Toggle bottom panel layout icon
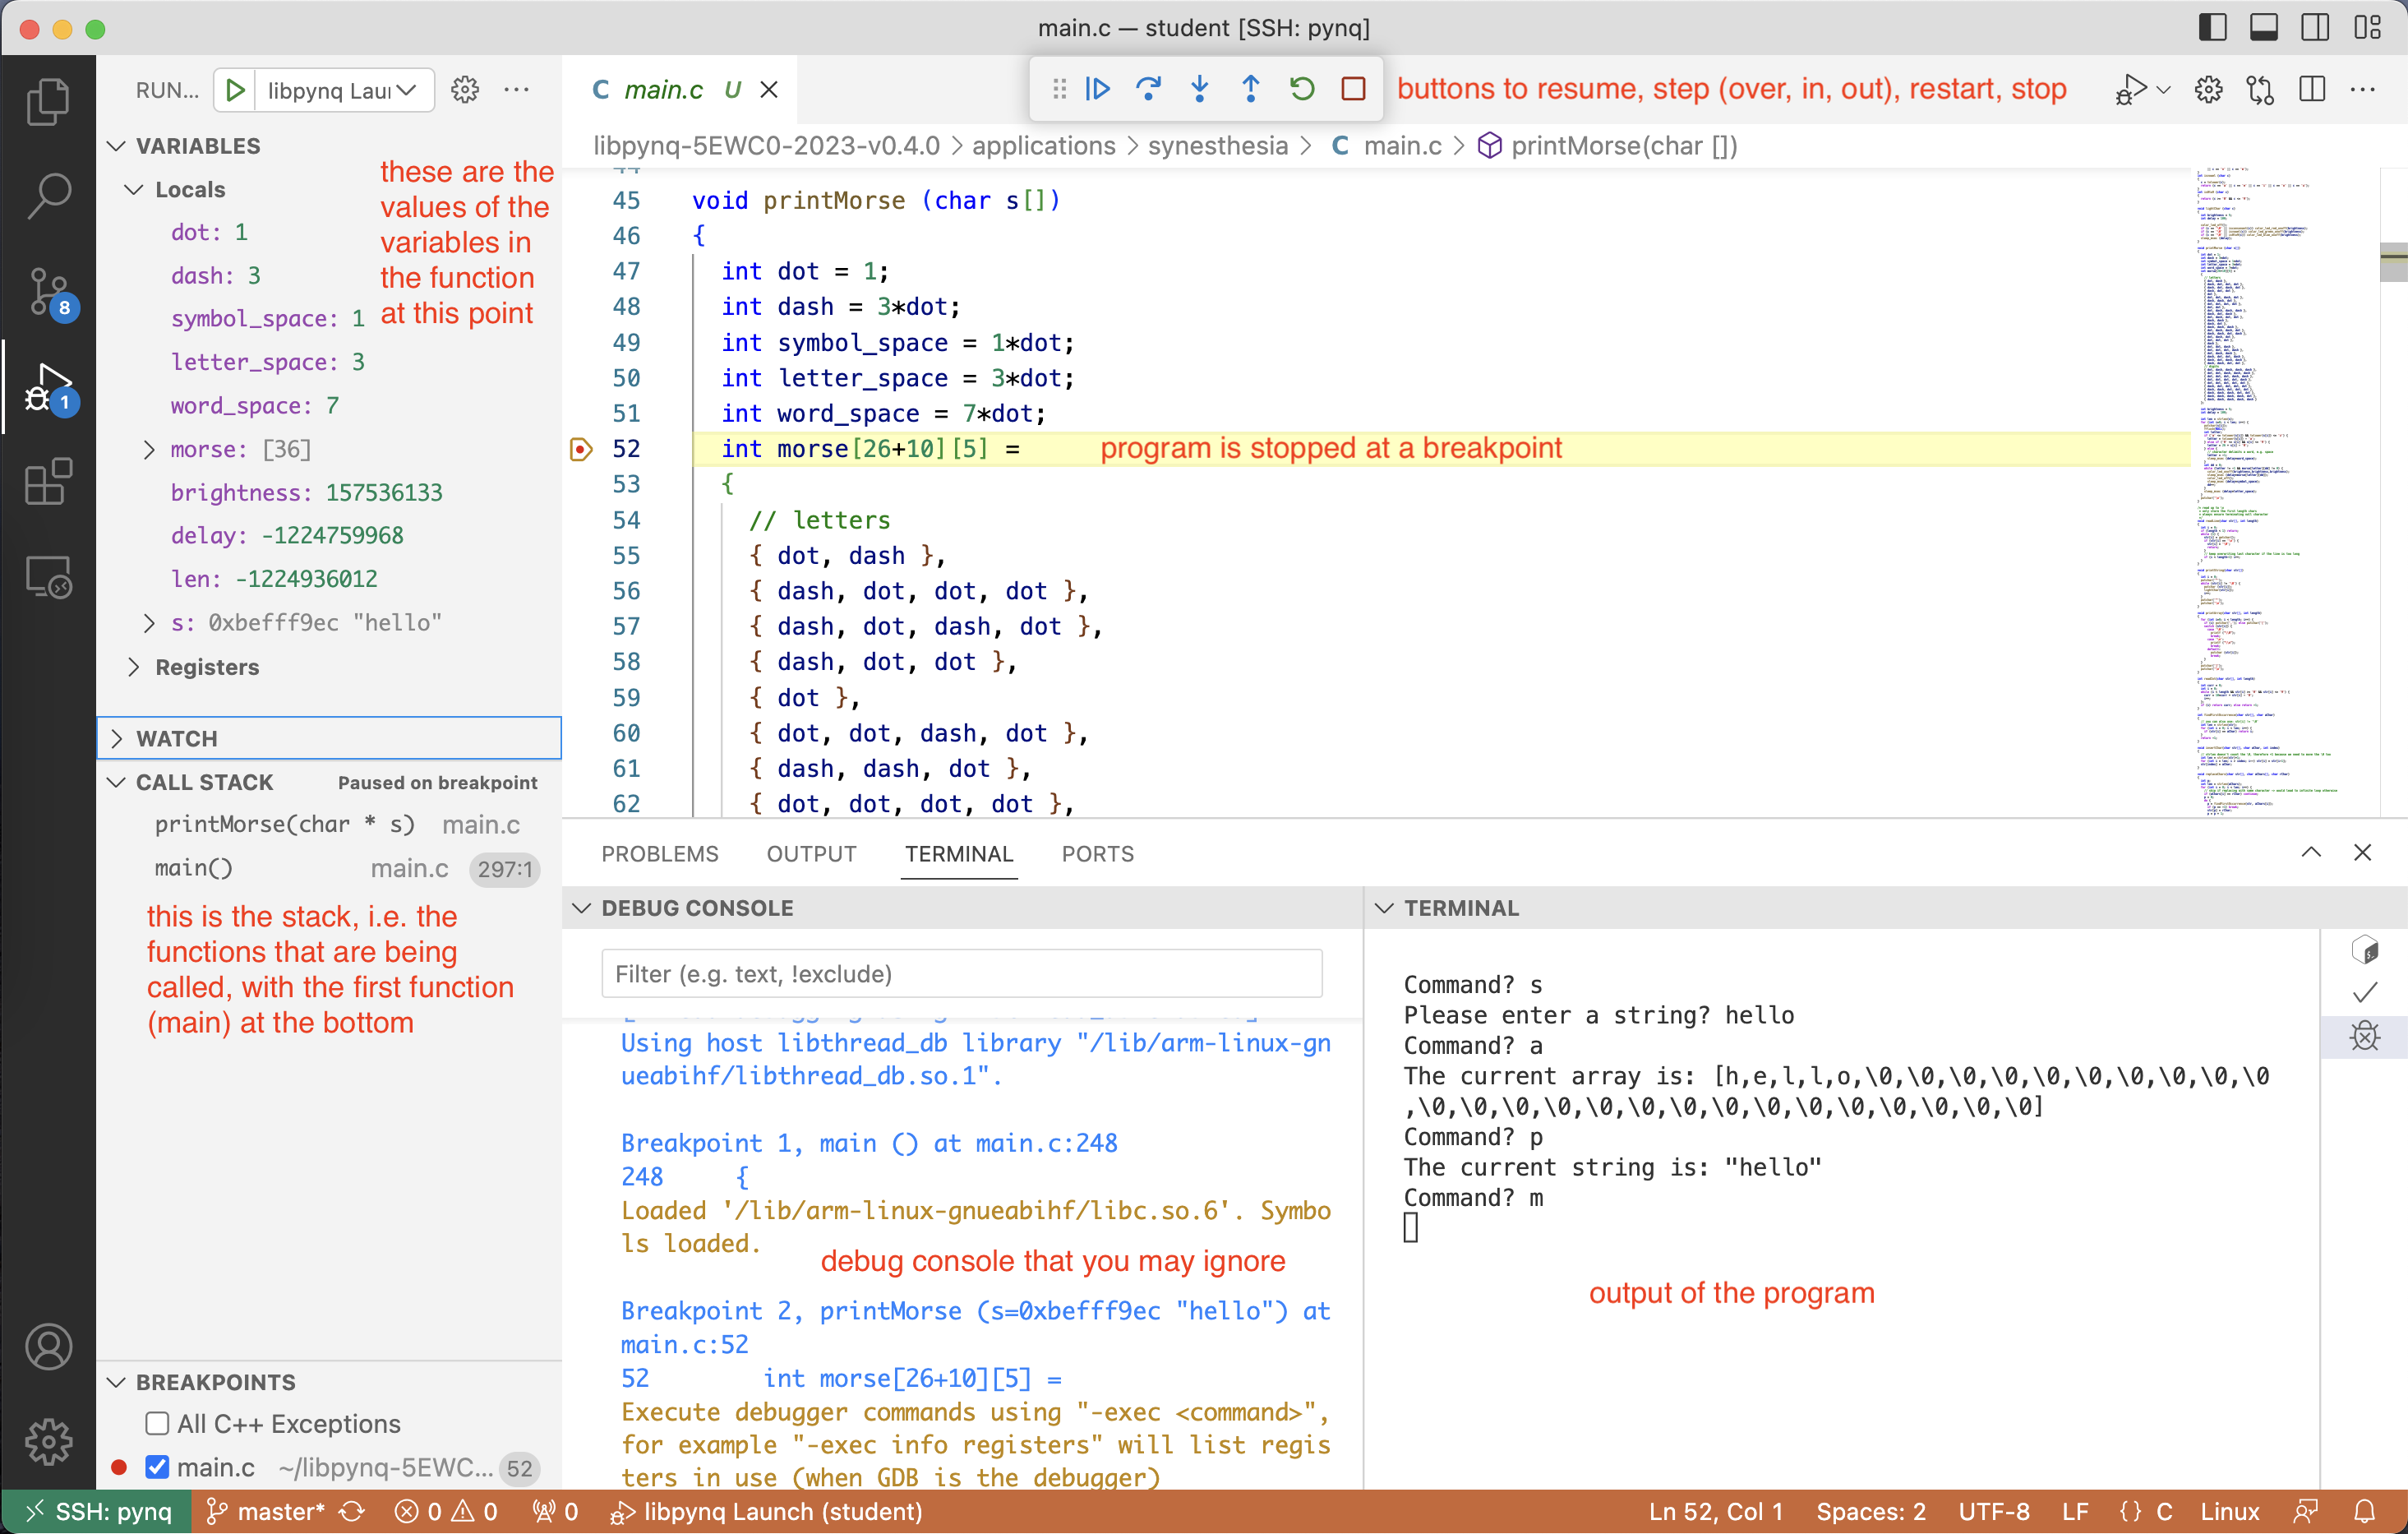The height and width of the screenshot is (1534, 2408). click(x=2264, y=27)
